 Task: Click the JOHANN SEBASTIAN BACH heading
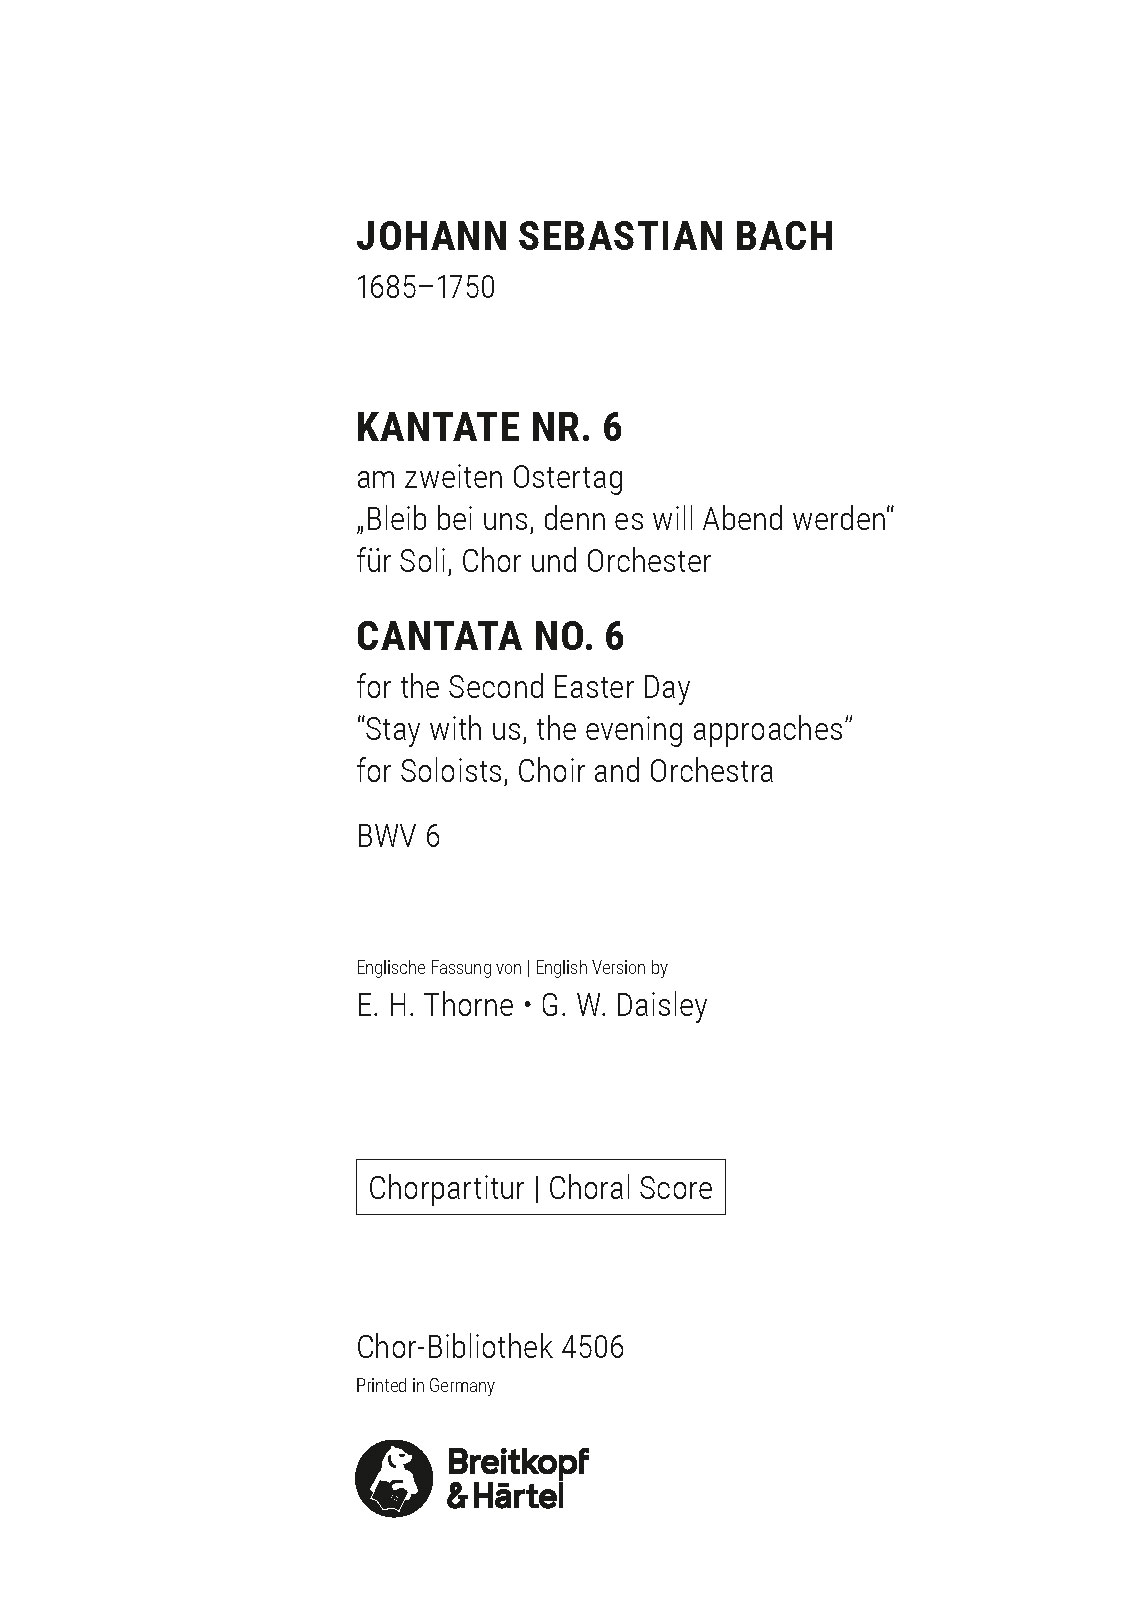tap(595, 237)
